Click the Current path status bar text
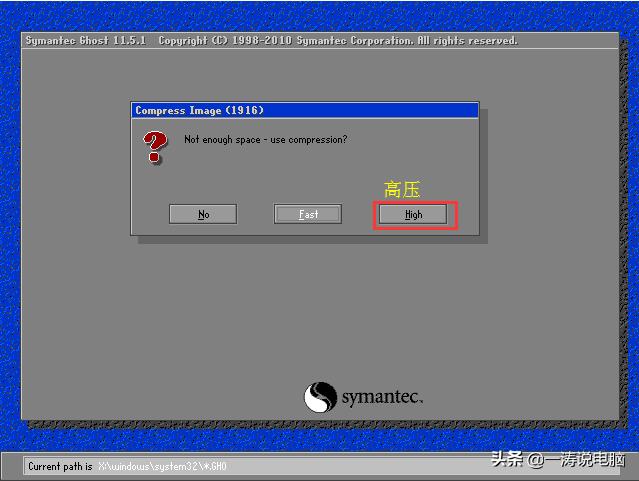 click(x=127, y=466)
